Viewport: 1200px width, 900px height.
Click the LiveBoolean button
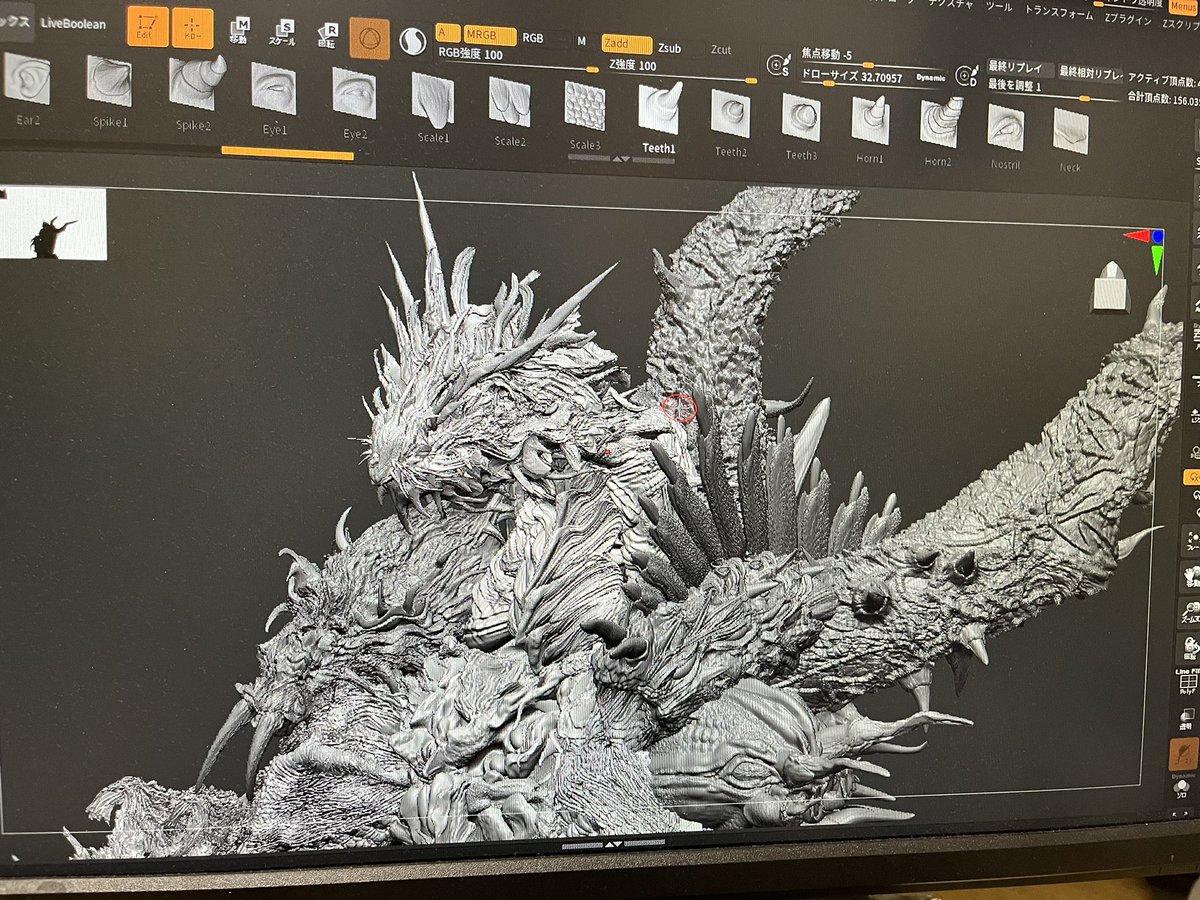tap(73, 22)
